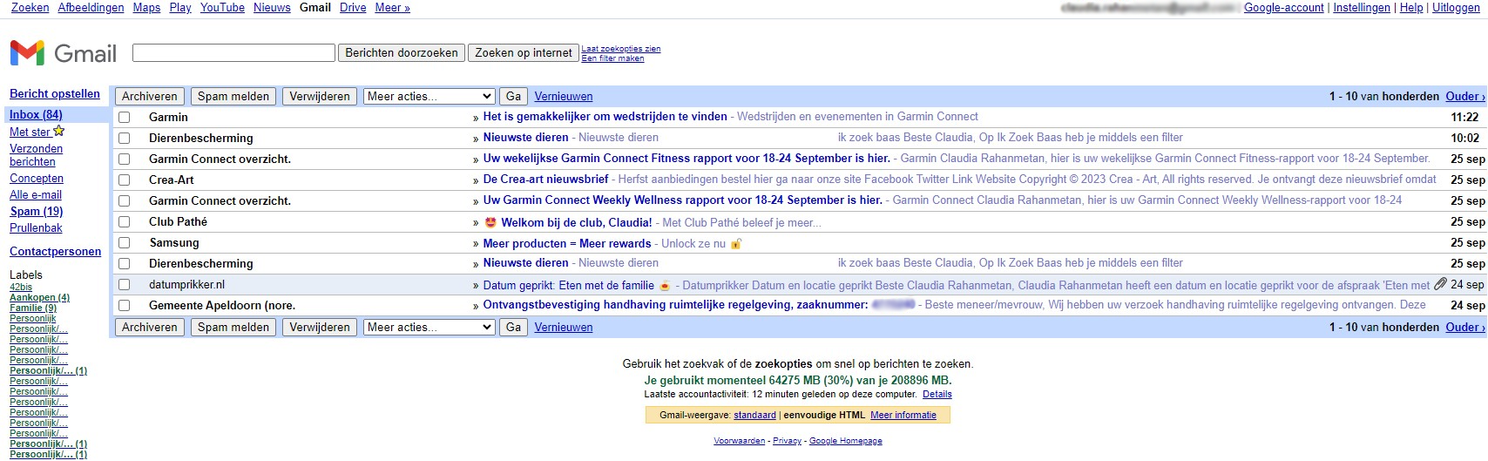Go to older messages via top Ouder link

1465,97
